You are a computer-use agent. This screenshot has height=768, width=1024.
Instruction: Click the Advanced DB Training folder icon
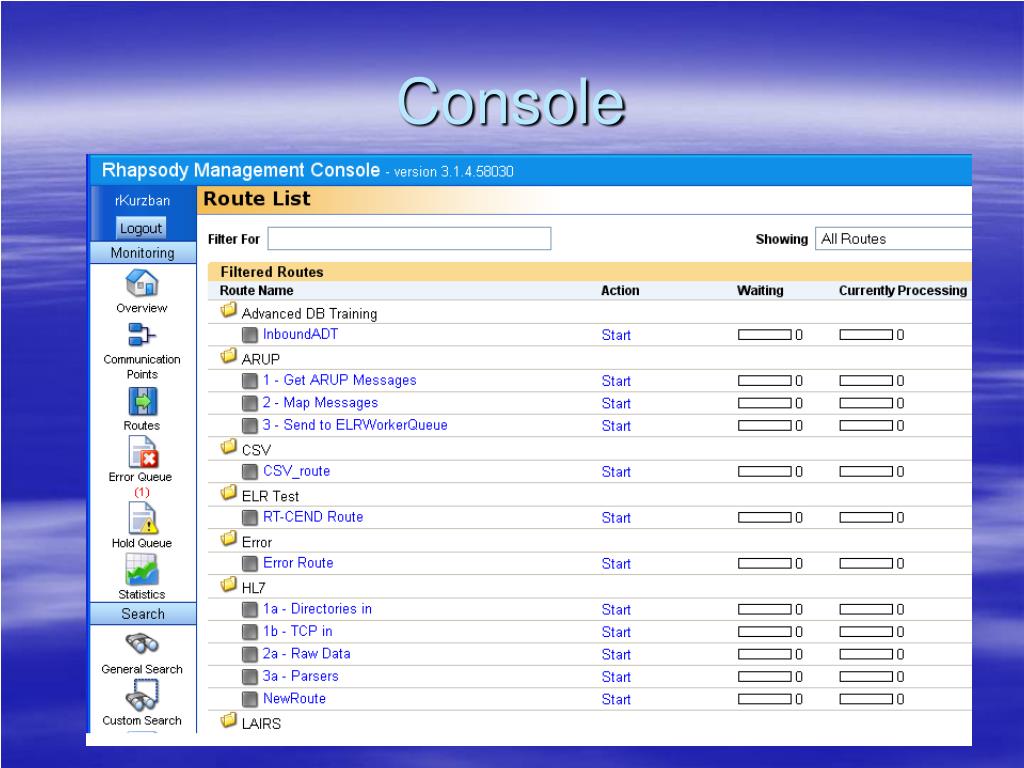(x=229, y=310)
